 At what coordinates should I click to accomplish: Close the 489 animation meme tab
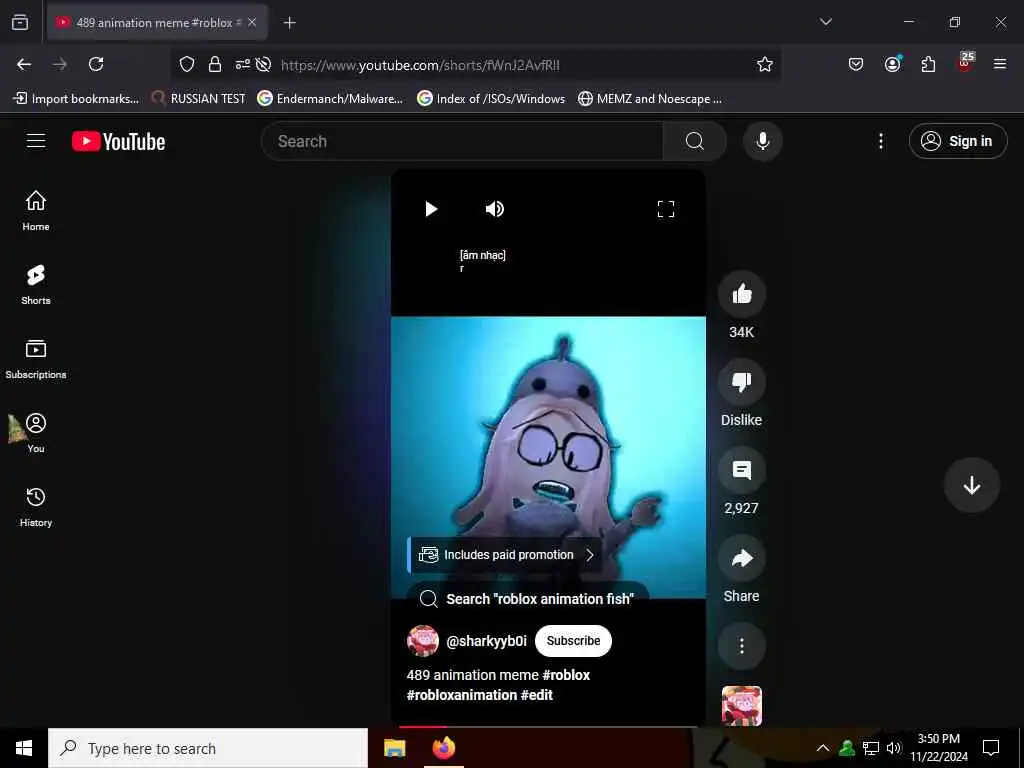[252, 22]
